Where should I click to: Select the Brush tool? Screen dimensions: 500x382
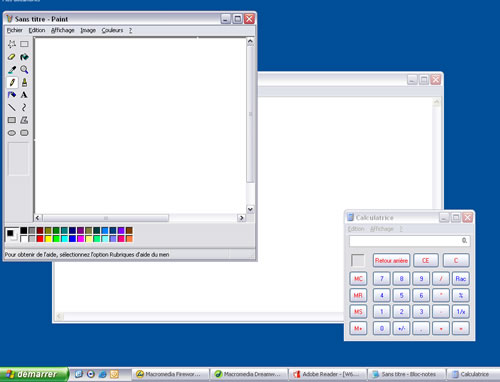pyautogui.click(x=24, y=82)
